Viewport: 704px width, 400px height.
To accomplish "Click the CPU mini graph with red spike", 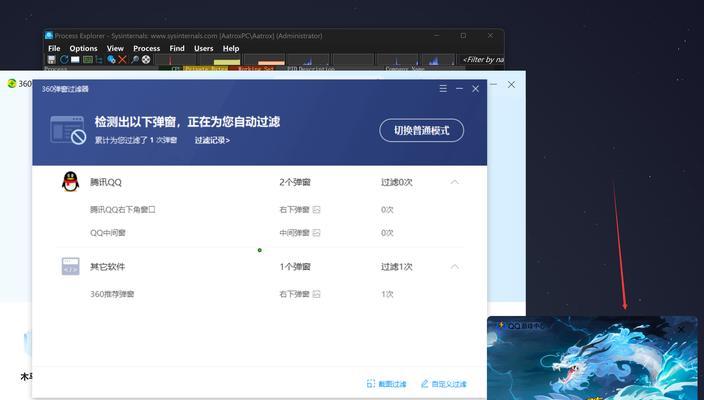I will [175, 60].
